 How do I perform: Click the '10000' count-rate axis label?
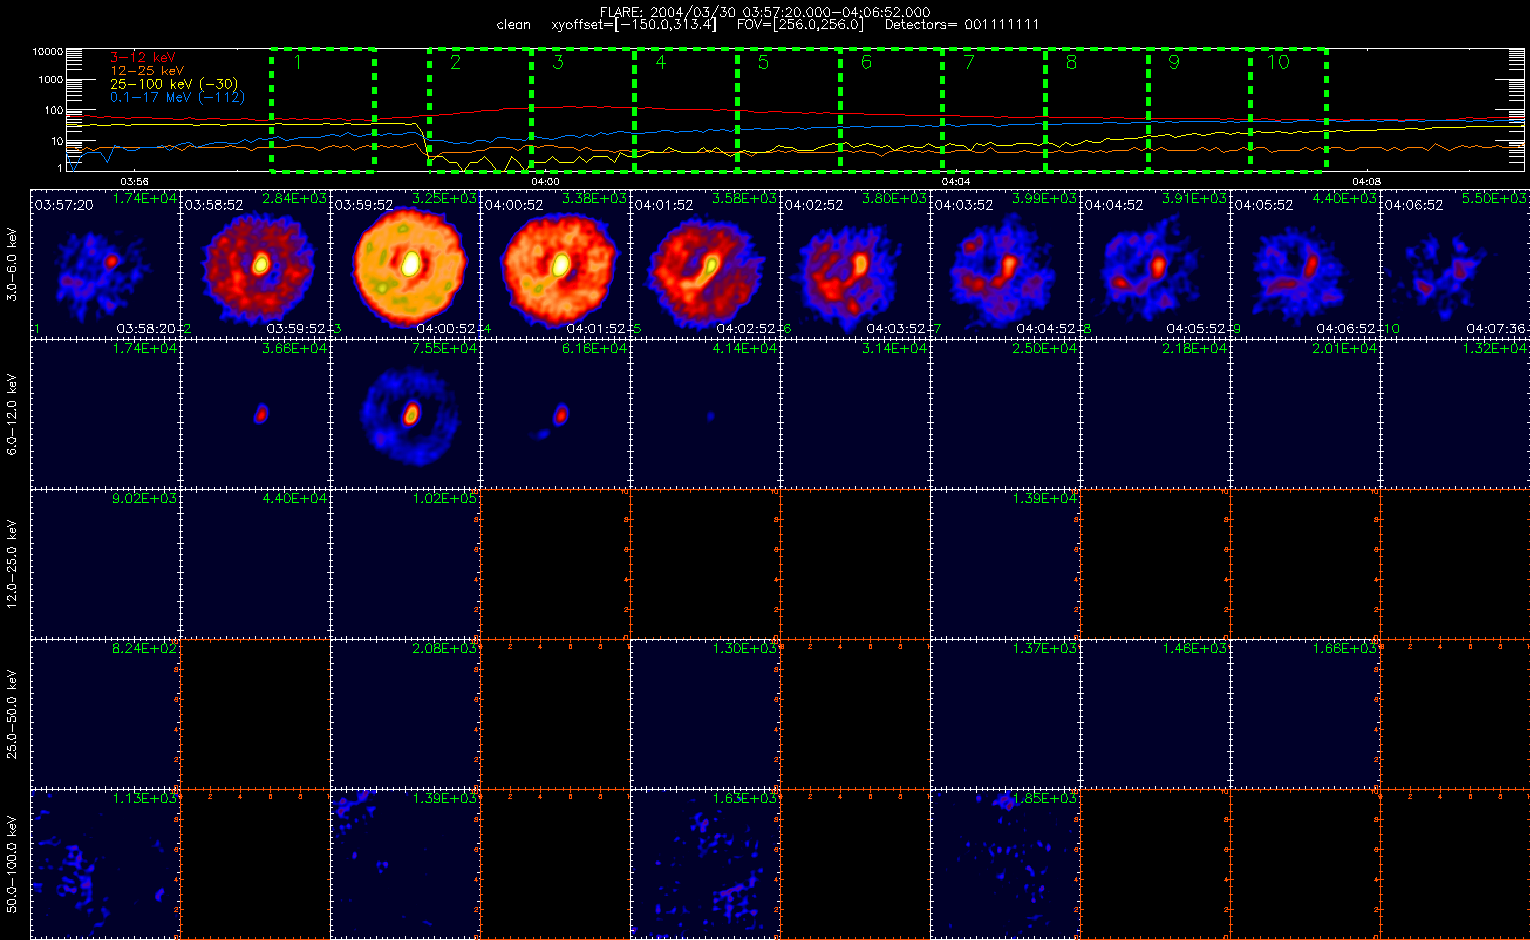(48, 51)
